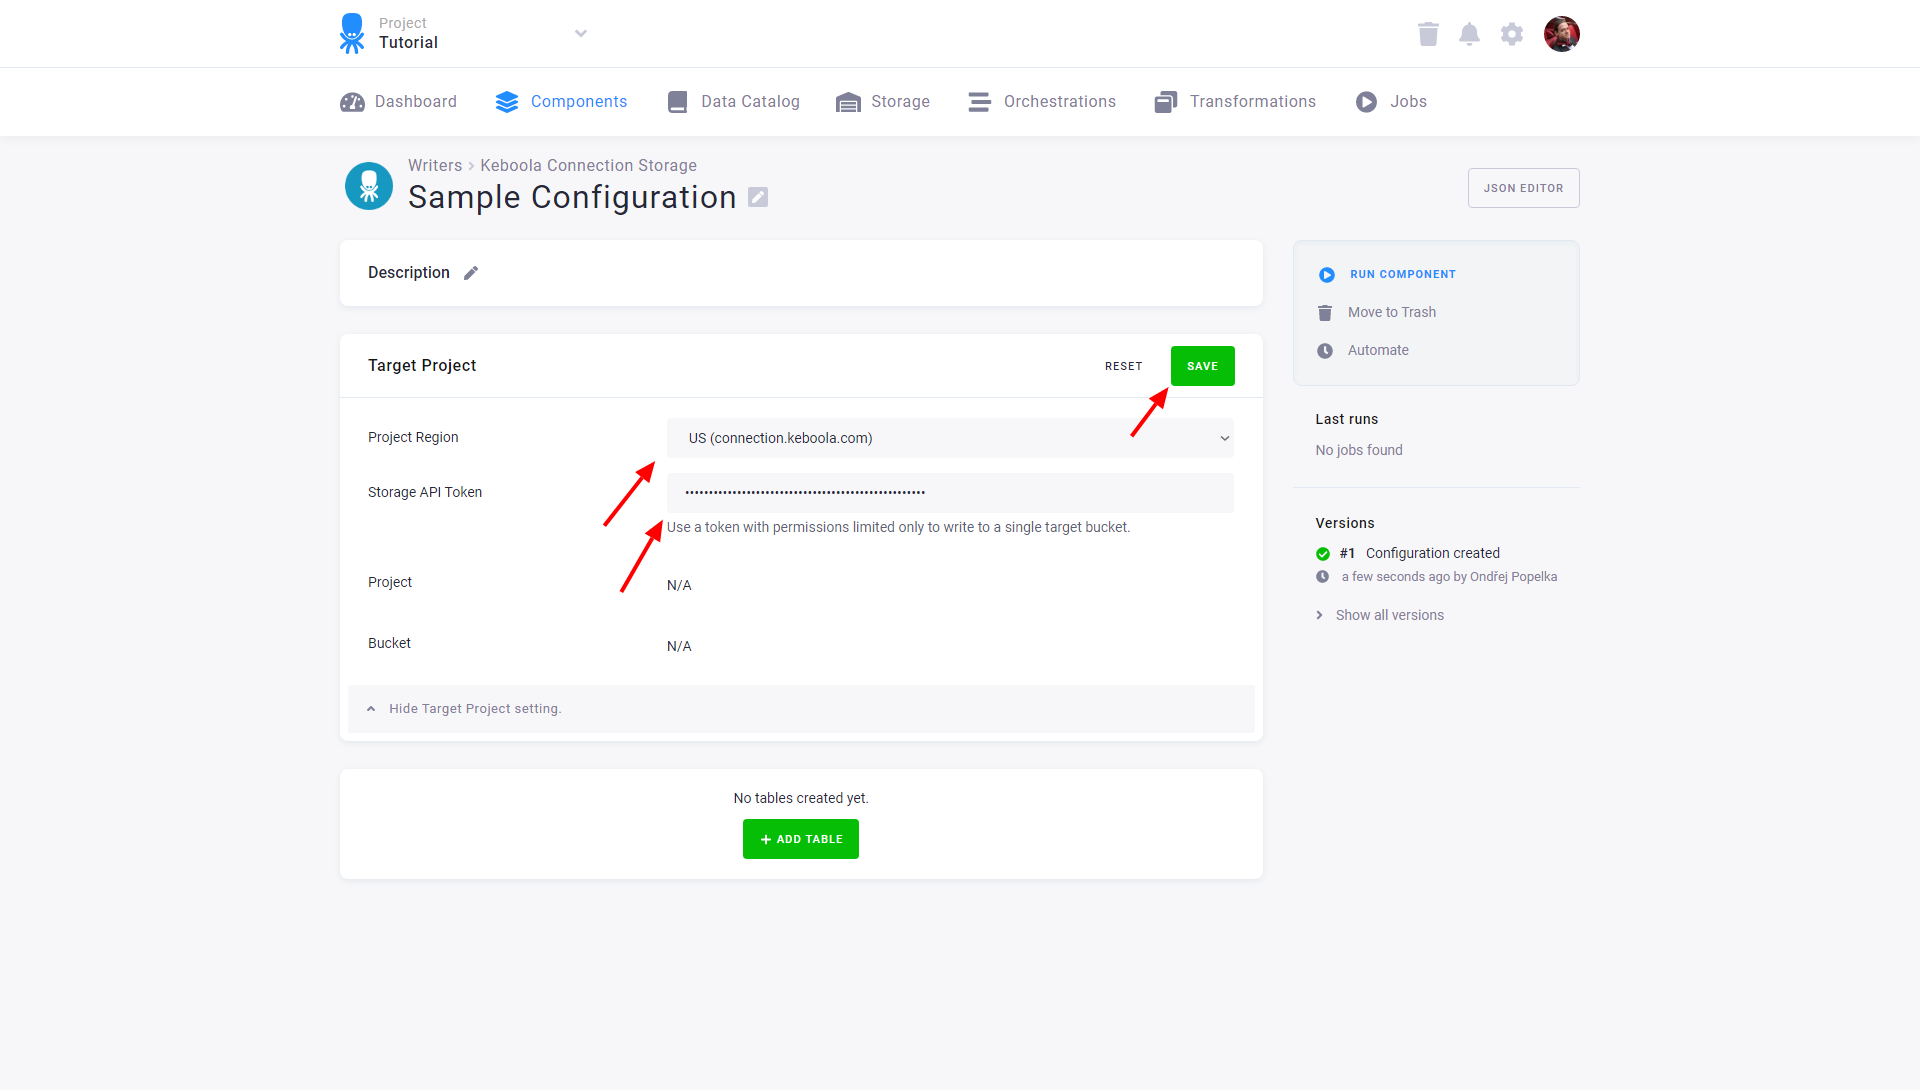Follow the Writers breadcrumb link
The image size is (1920, 1090).
[x=435, y=166]
